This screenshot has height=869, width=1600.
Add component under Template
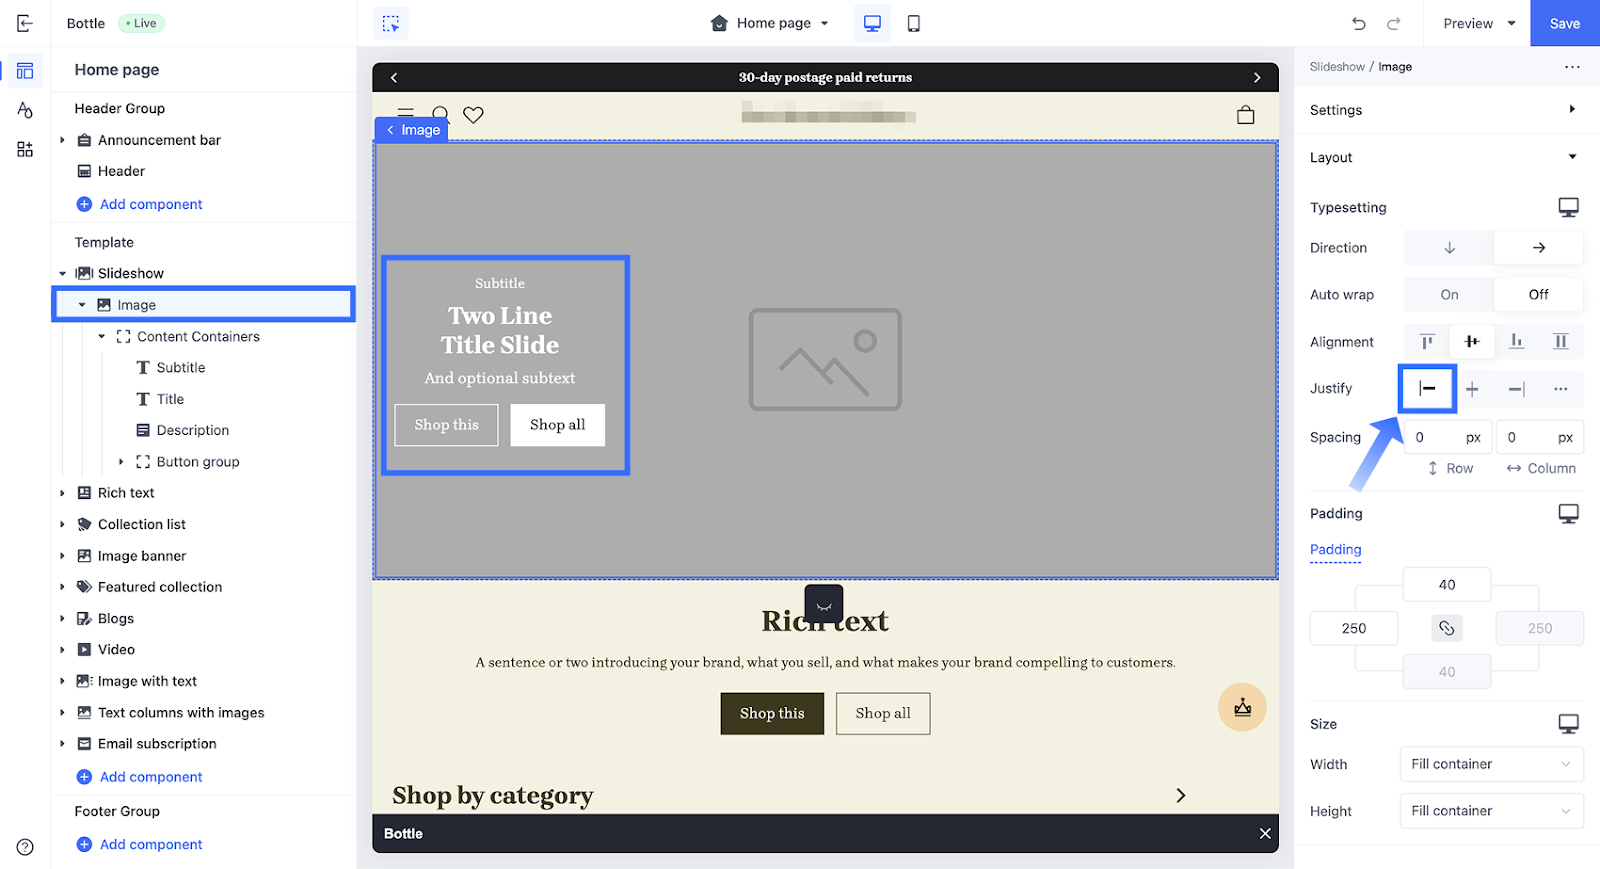coord(140,777)
